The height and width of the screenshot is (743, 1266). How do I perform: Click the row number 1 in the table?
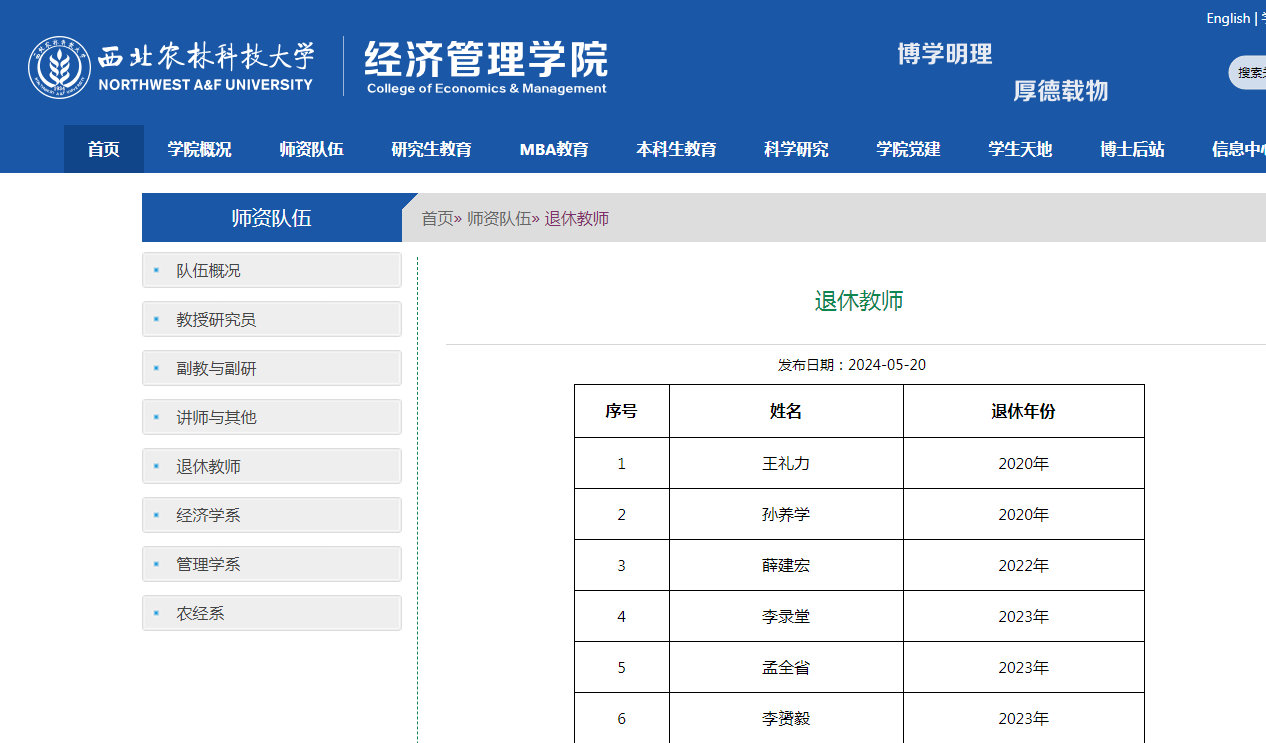[621, 463]
